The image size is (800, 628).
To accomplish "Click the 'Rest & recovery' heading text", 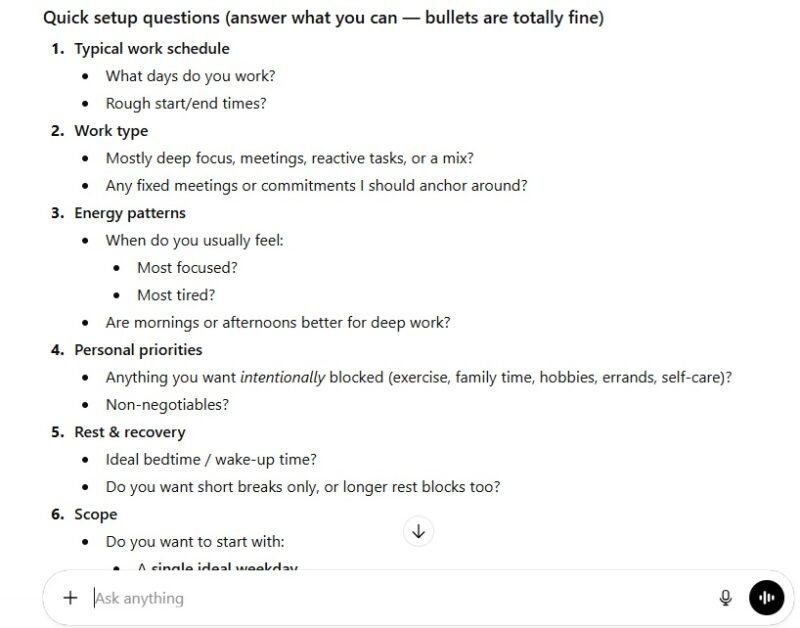I will pos(129,431).
